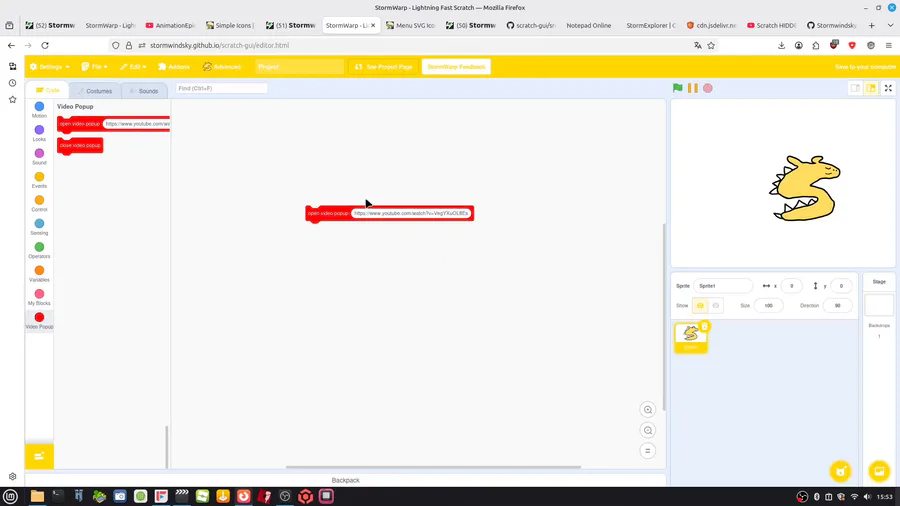Select the Control block category
Image resolution: width=900 pixels, height=506 pixels.
[39, 204]
